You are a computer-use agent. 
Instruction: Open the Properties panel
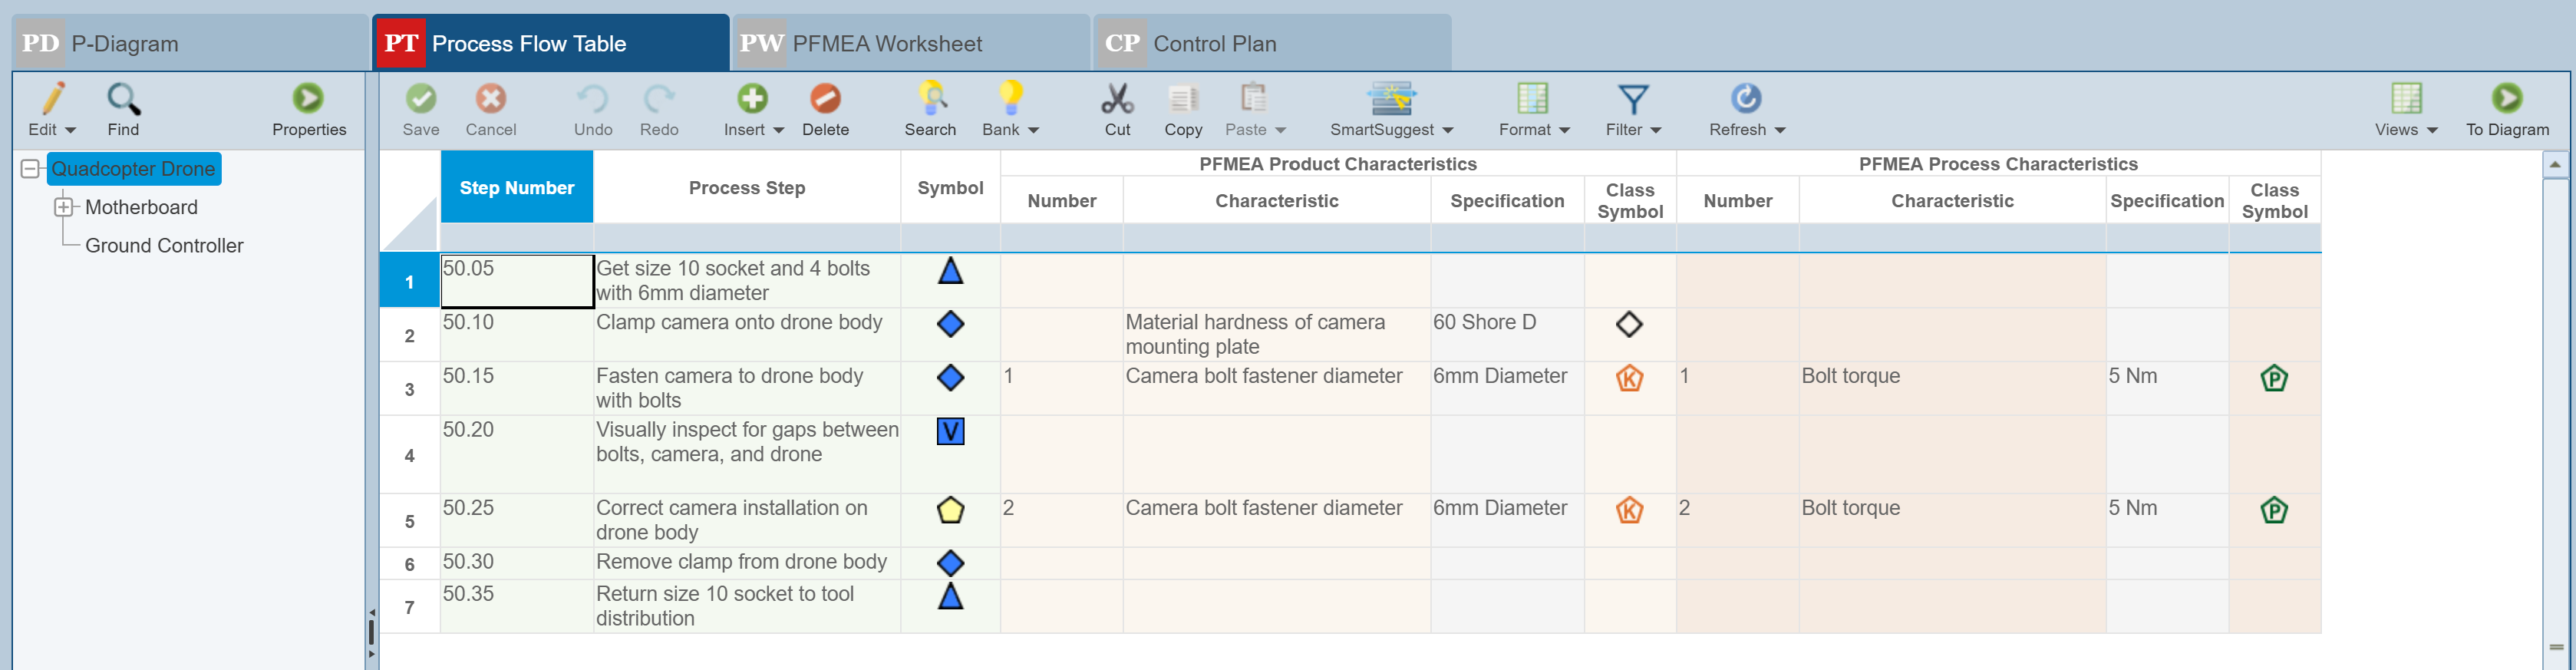(308, 99)
